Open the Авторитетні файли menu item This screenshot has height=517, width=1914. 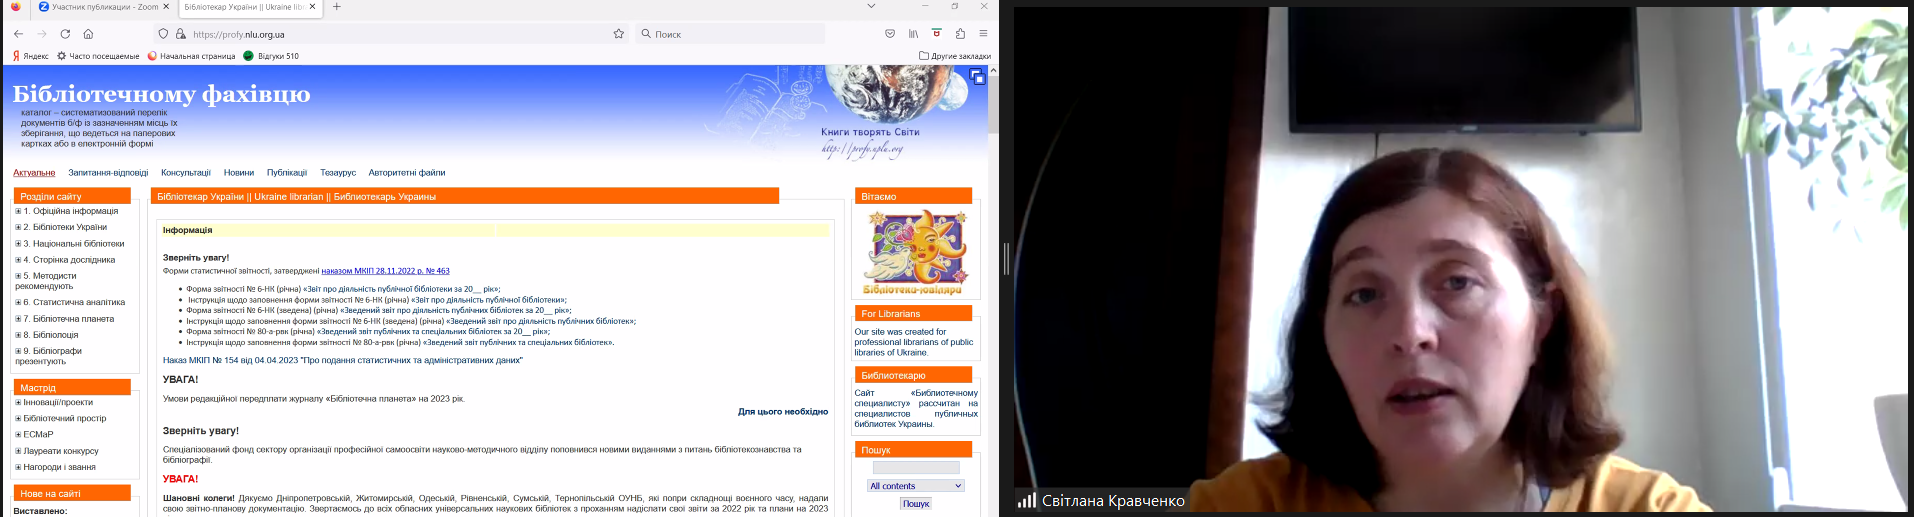(407, 173)
